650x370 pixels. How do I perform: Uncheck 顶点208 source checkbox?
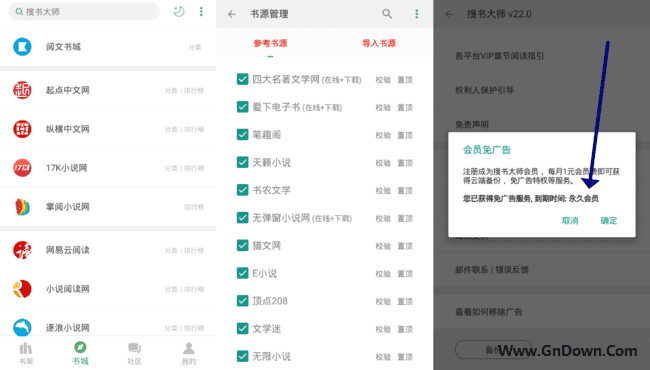(x=243, y=301)
